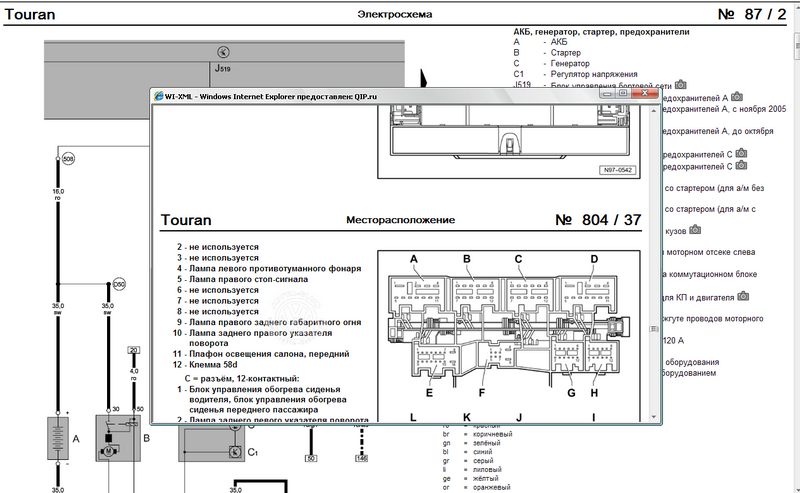This screenshot has height=493, width=800.
Task: Click connector G in the location drawing
Action: tap(566, 356)
